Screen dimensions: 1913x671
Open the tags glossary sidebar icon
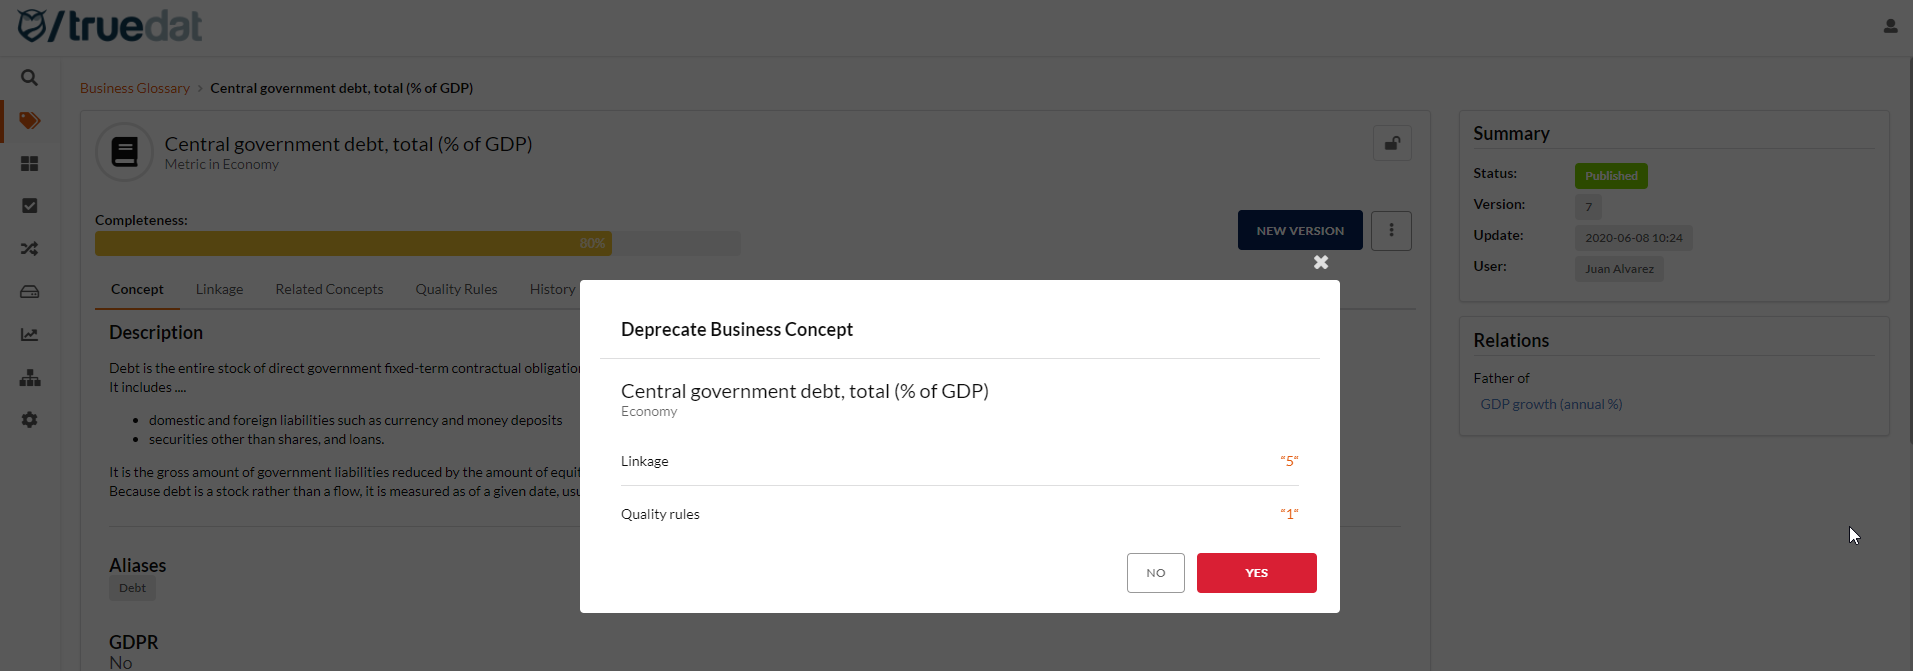coord(29,120)
